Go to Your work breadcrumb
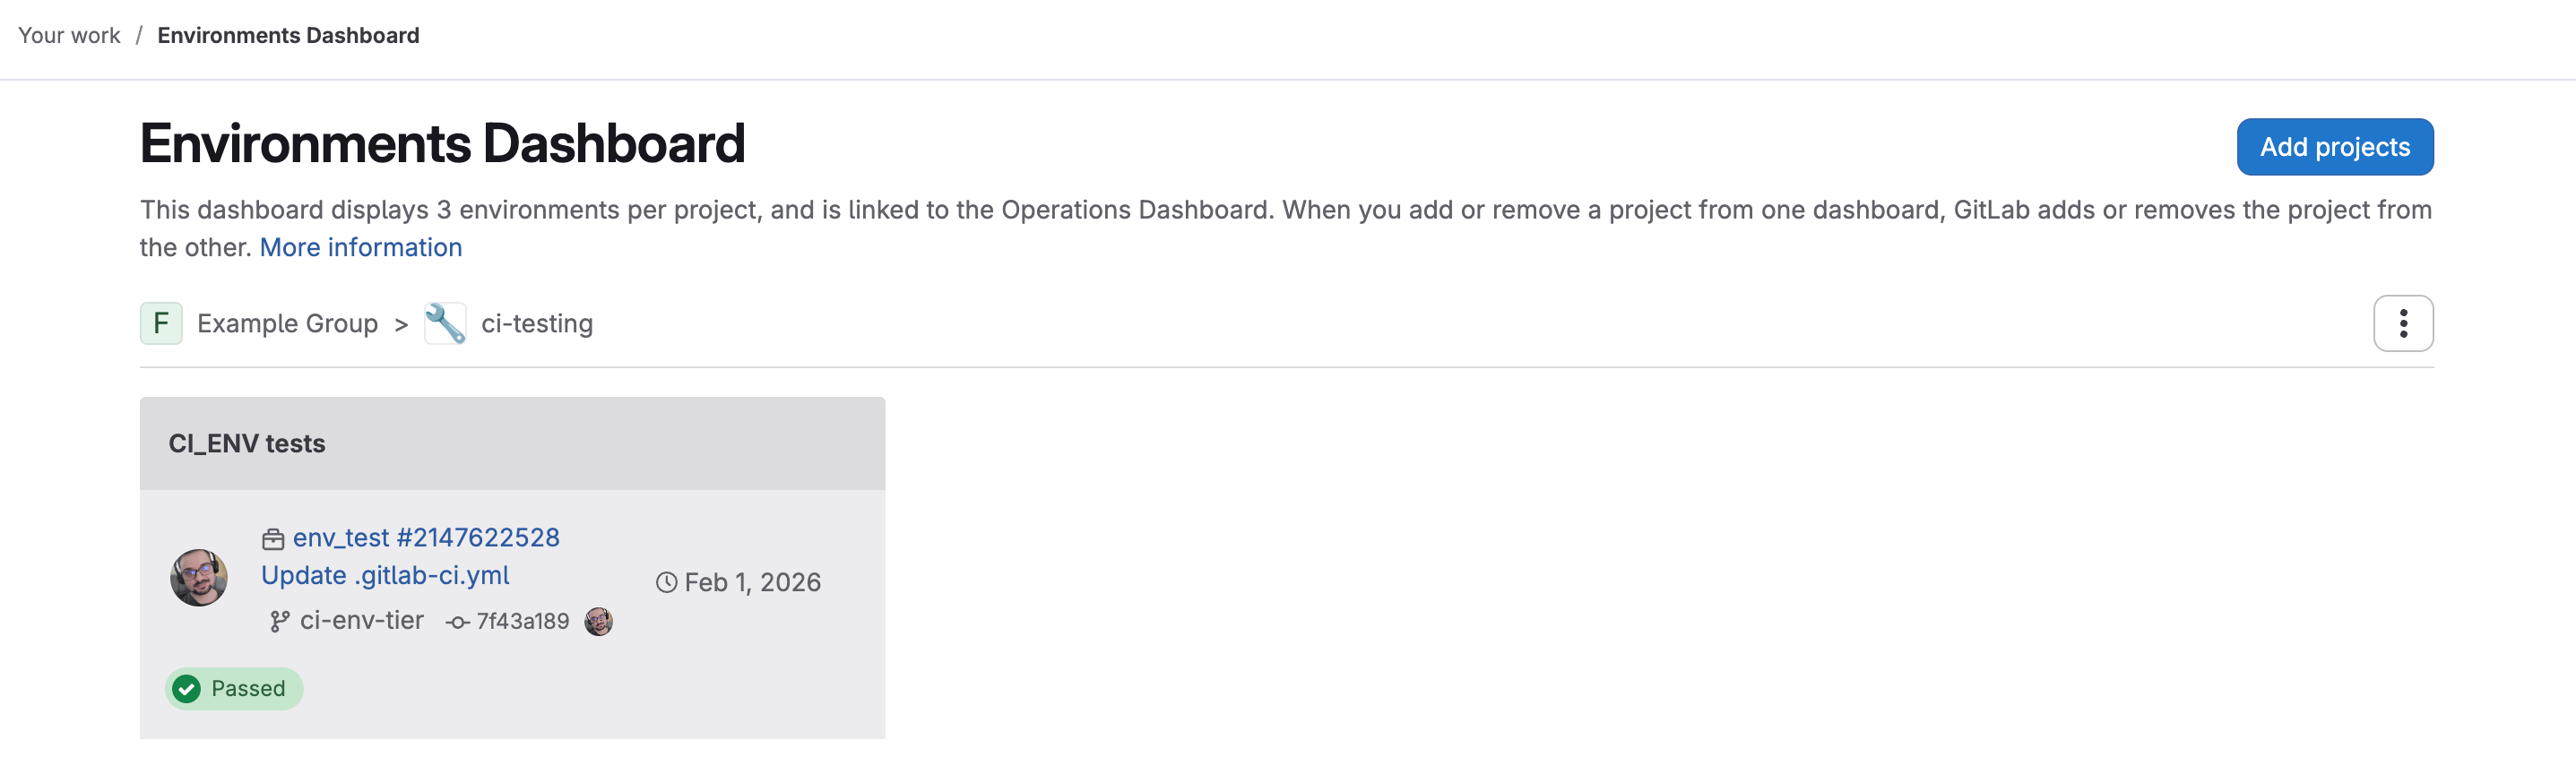The height and width of the screenshot is (774, 2576). [69, 35]
